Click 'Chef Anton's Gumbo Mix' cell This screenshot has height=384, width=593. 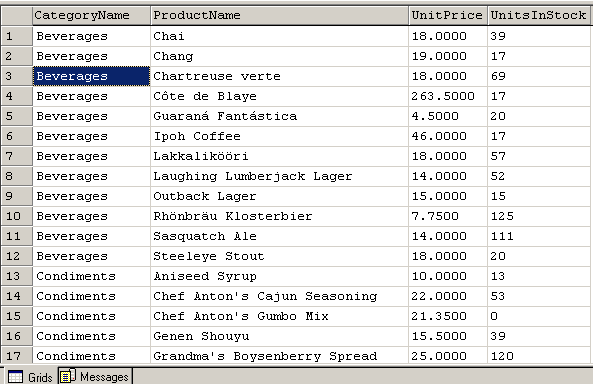pyautogui.click(x=279, y=316)
